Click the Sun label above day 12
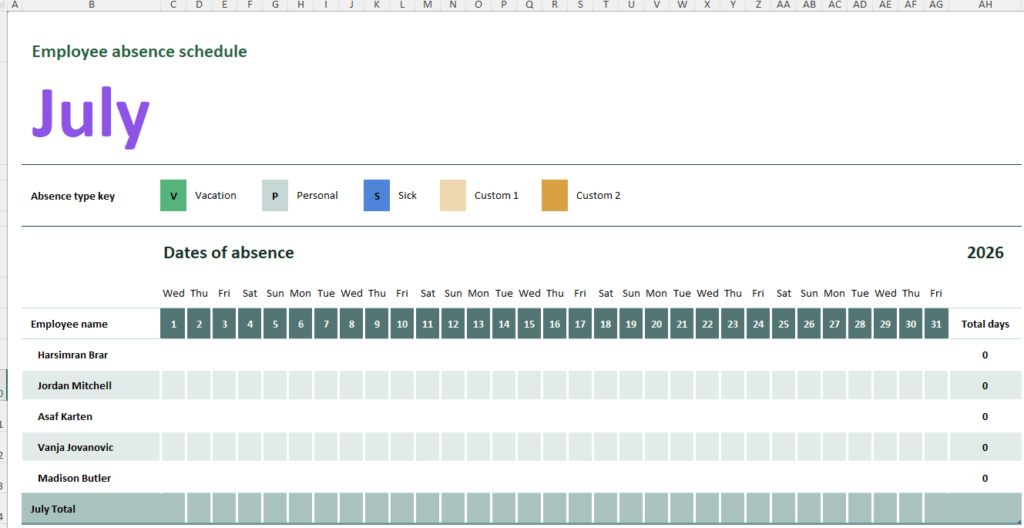 click(453, 293)
